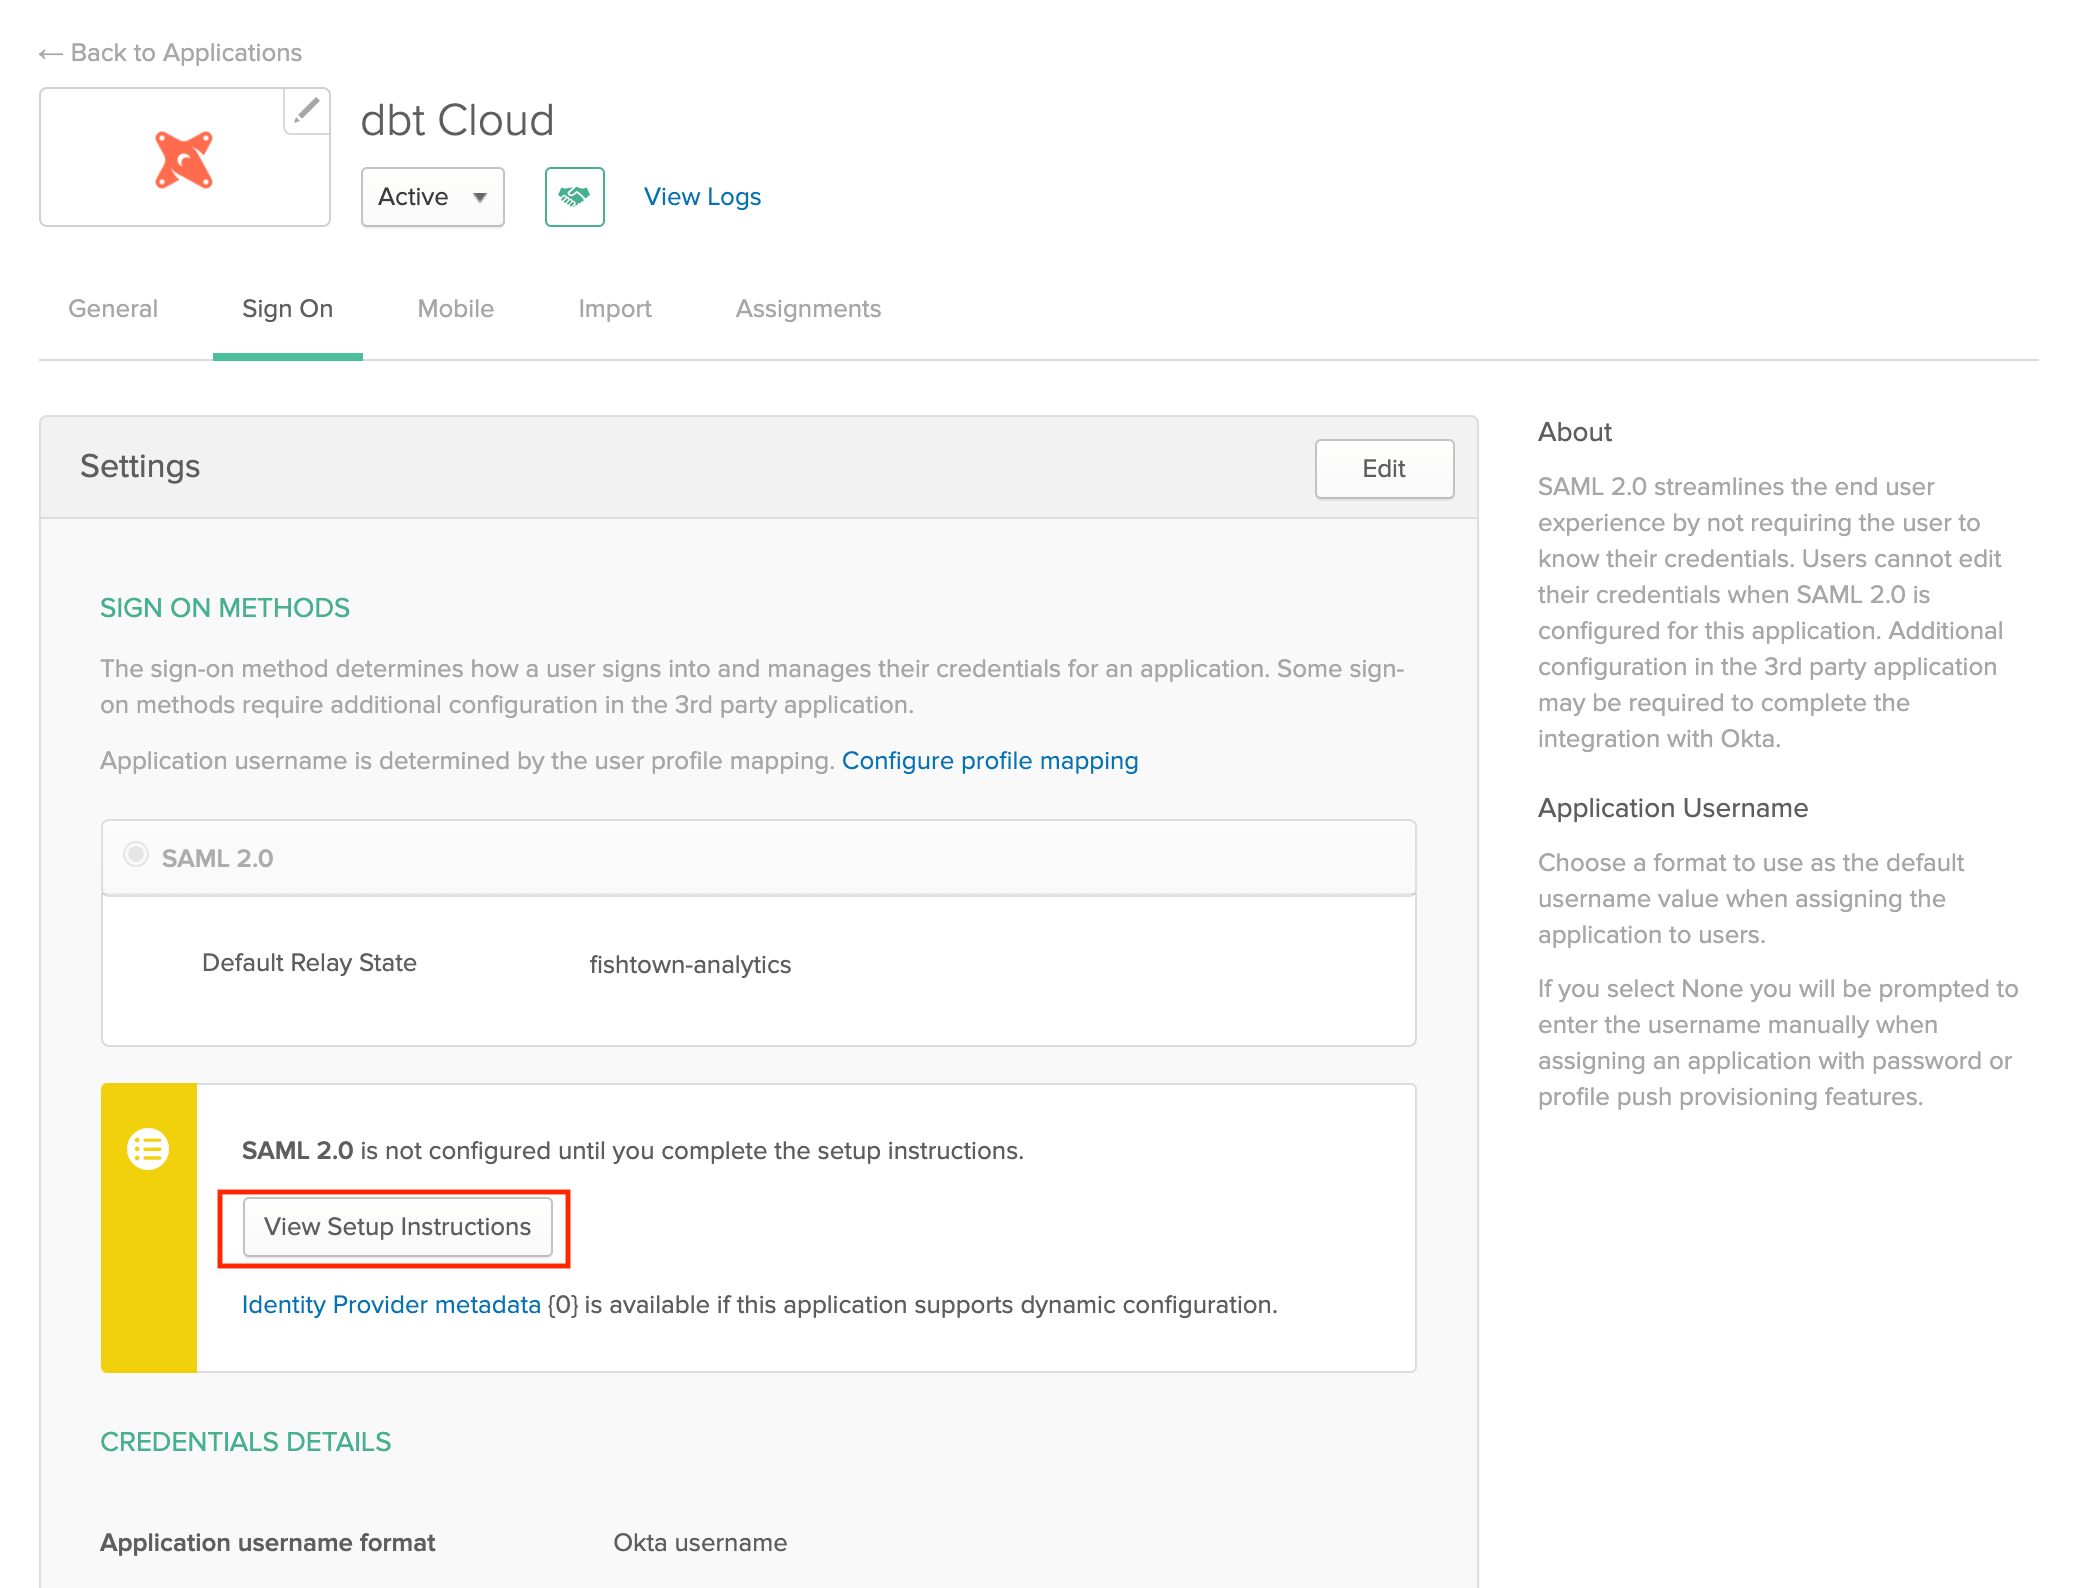Click the yellow setup notice icon
Viewport: 2073px width, 1588px height.
148,1148
